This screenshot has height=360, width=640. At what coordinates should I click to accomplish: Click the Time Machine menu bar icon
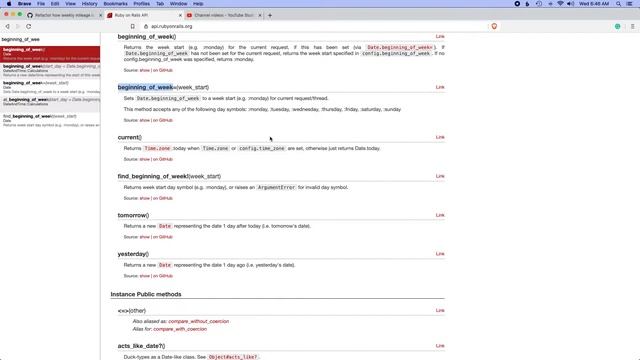coord(539,4)
